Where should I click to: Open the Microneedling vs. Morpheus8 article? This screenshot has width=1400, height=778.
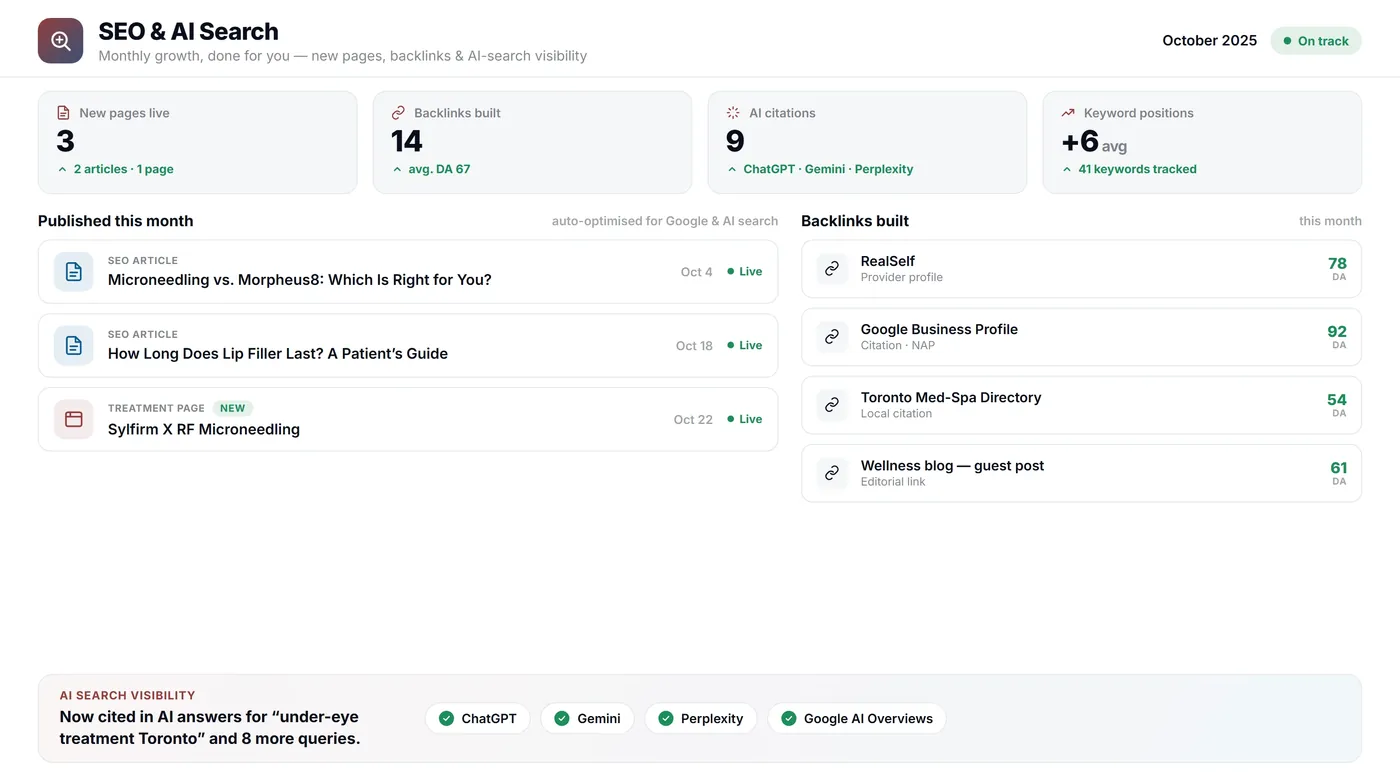(408, 271)
